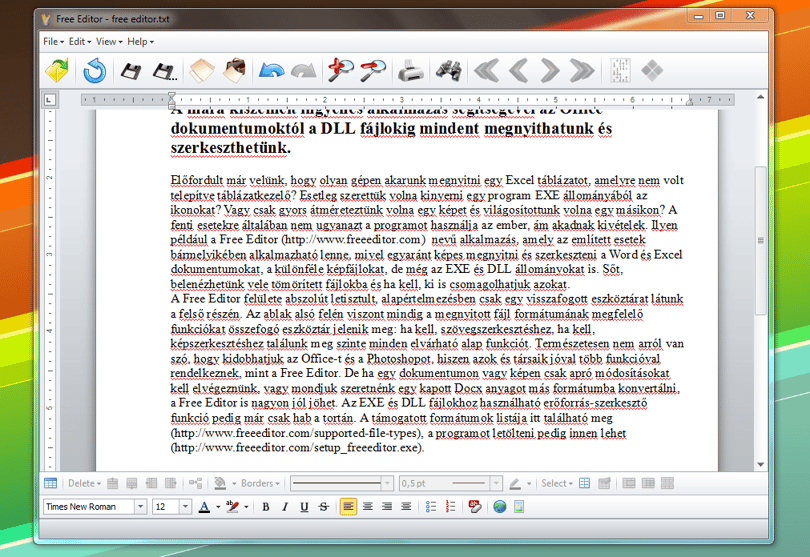The width and height of the screenshot is (810, 557).
Task: Toggle Bold formatting
Action: 266,507
